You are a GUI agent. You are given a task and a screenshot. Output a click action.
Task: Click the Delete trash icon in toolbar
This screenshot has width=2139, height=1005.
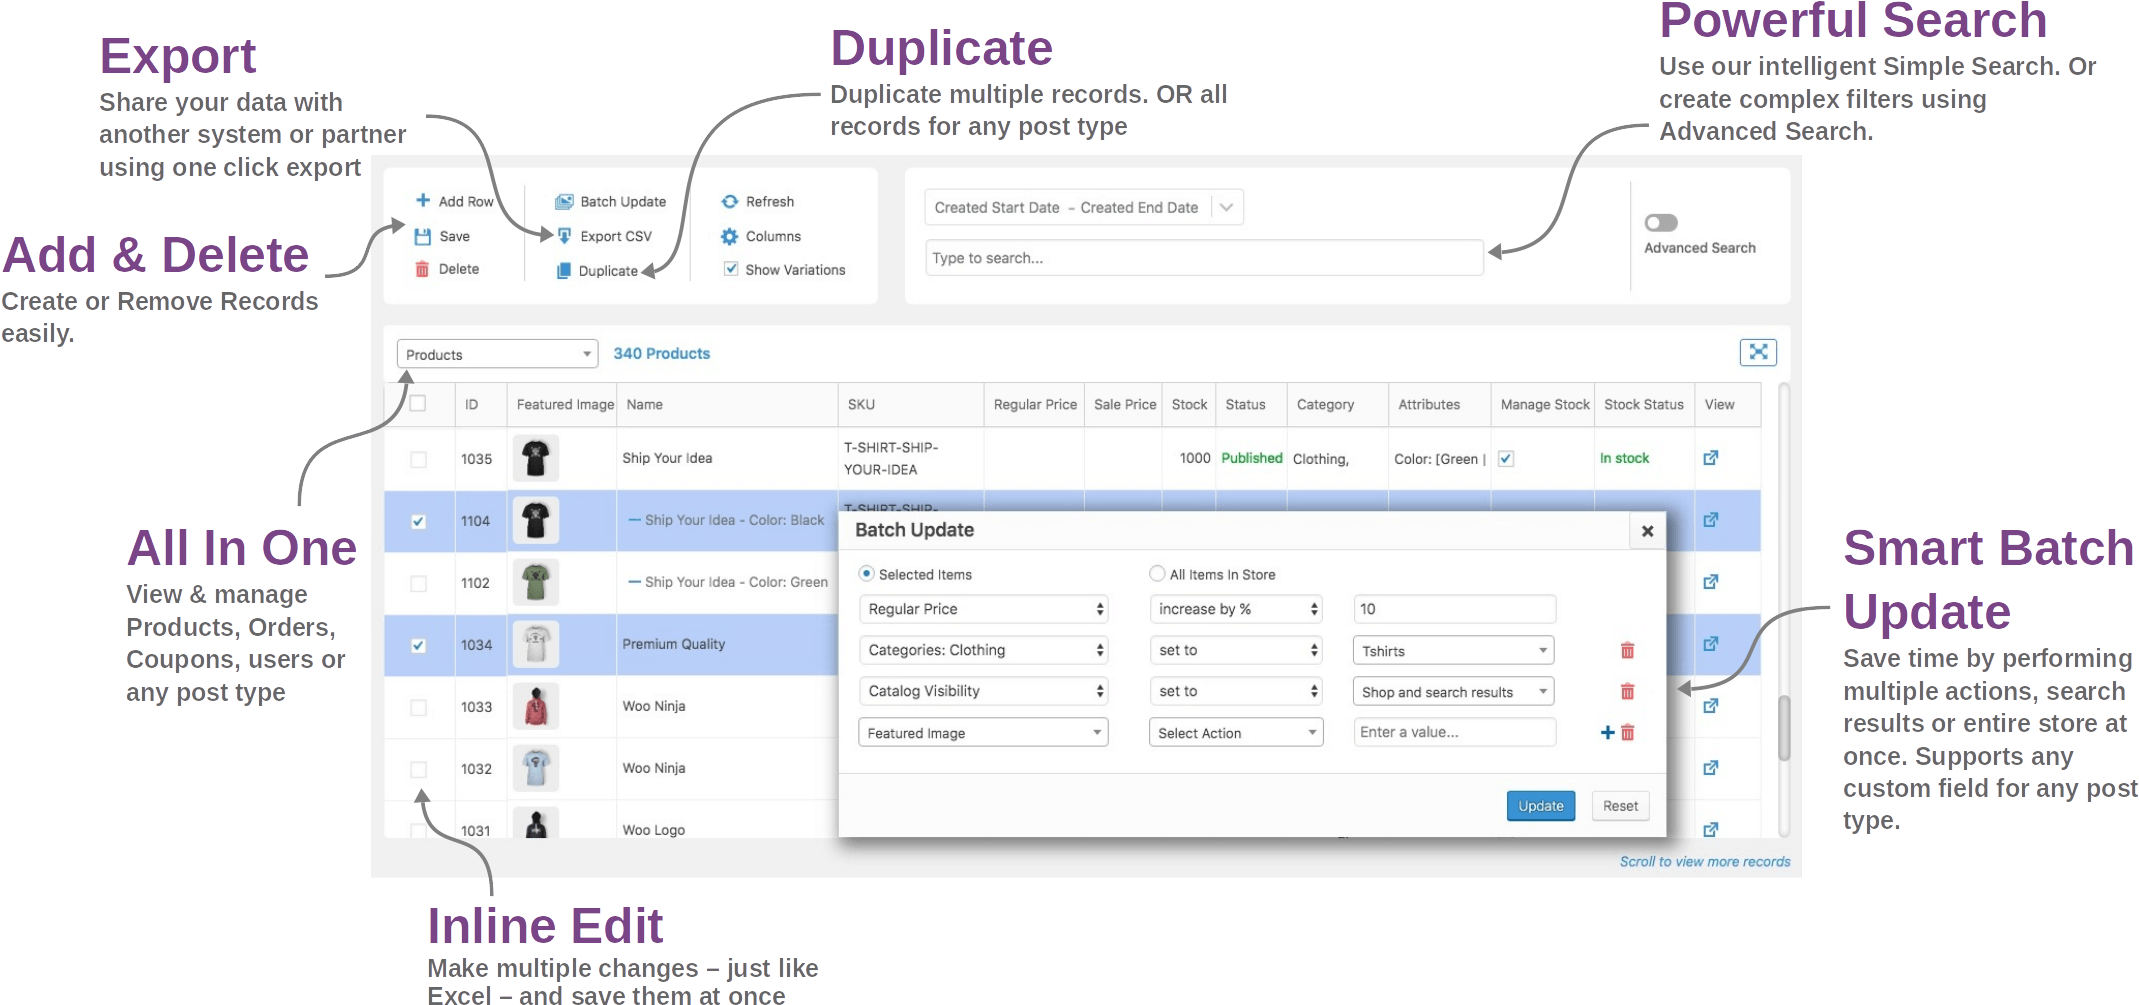pyautogui.click(x=422, y=269)
